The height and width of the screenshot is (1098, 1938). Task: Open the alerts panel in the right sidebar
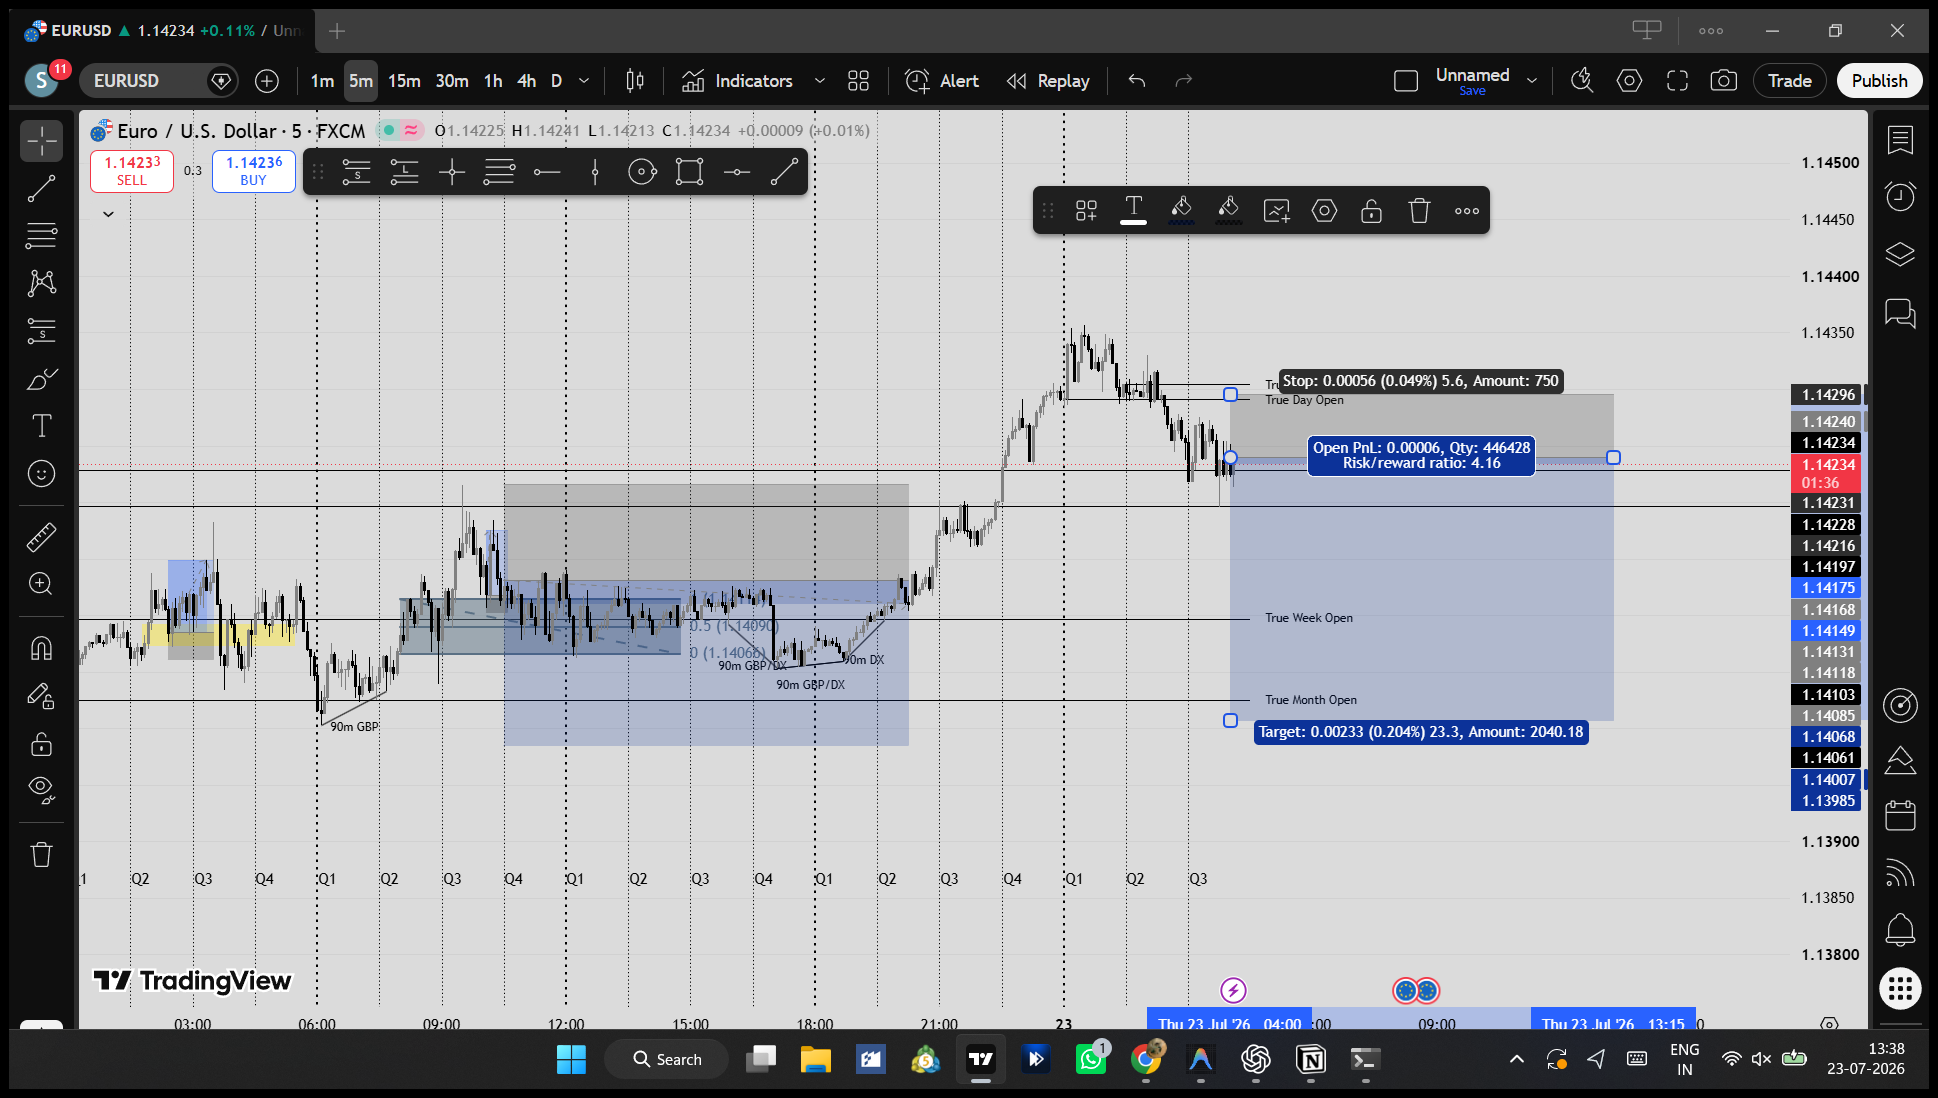pos(1900,196)
